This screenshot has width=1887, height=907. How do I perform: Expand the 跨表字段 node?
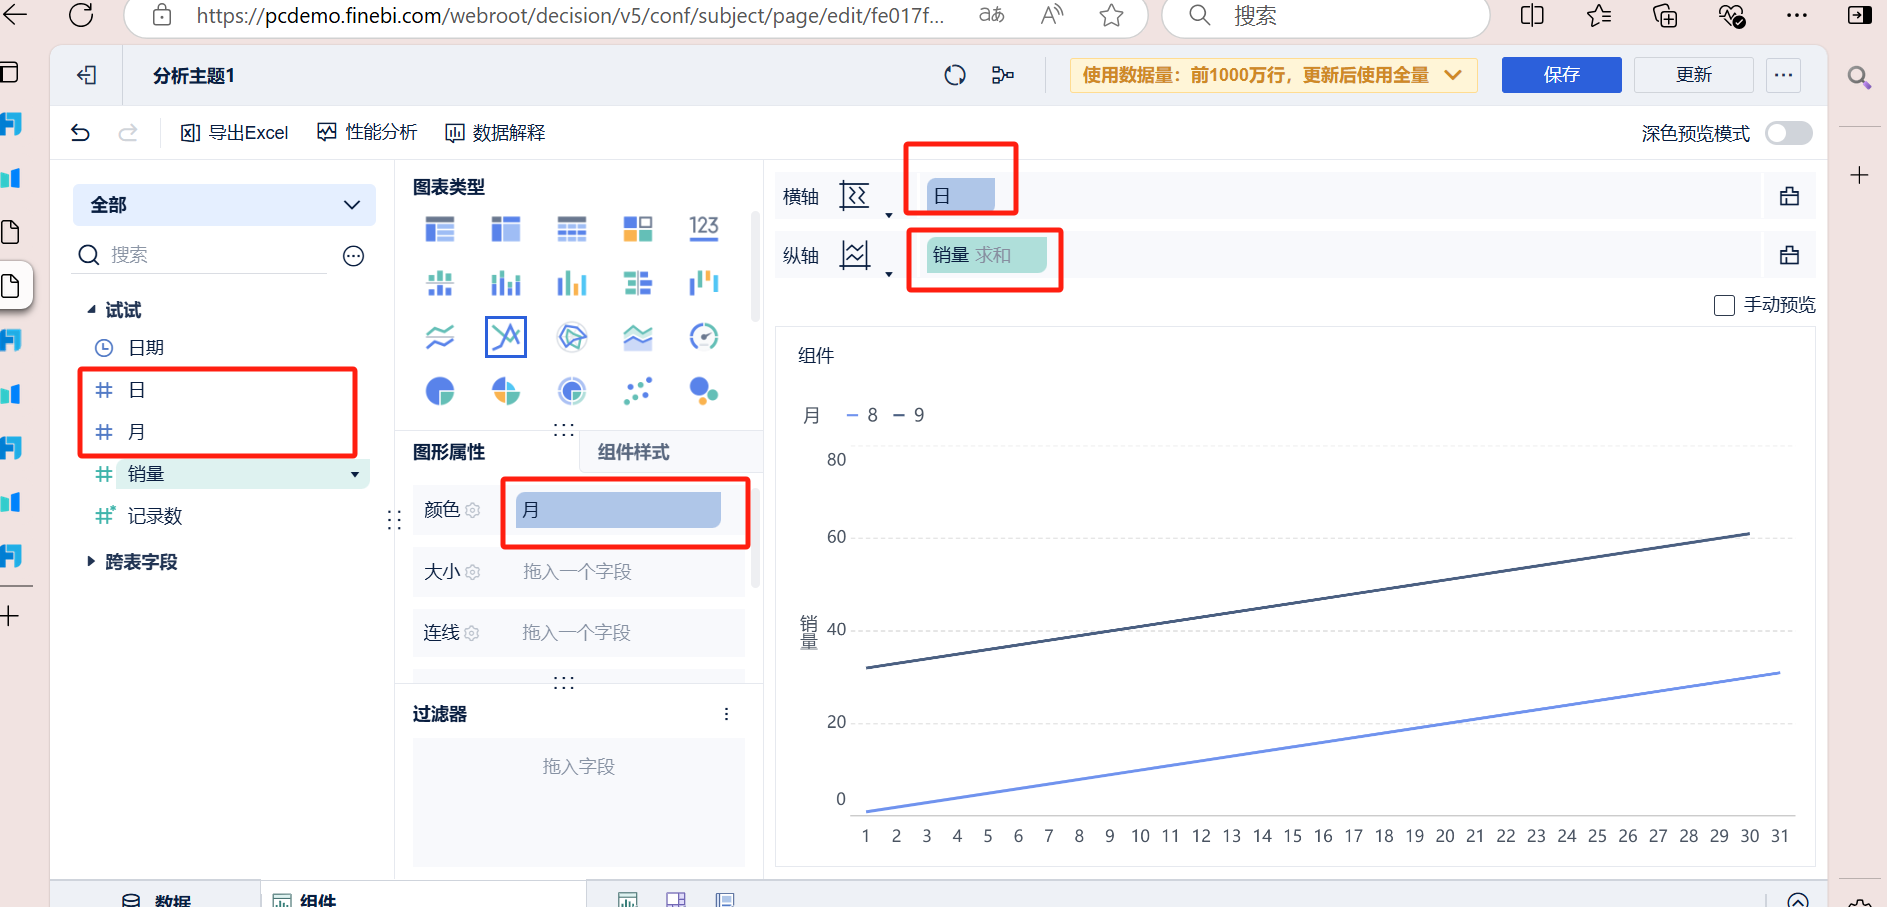click(x=91, y=561)
